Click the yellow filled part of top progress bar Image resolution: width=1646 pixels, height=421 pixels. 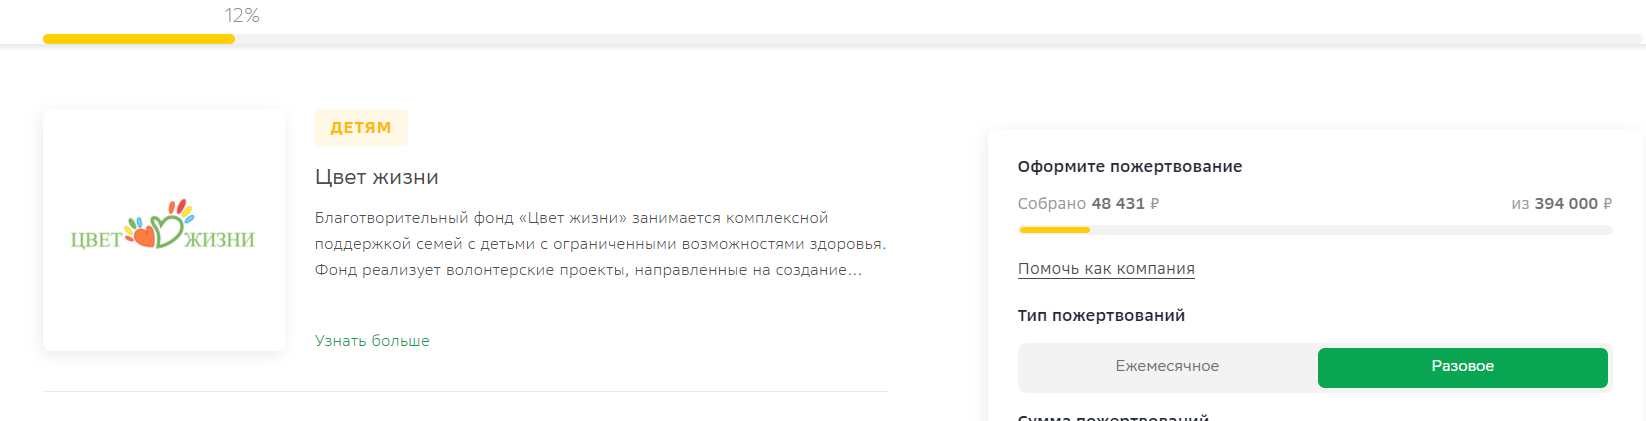coord(138,39)
